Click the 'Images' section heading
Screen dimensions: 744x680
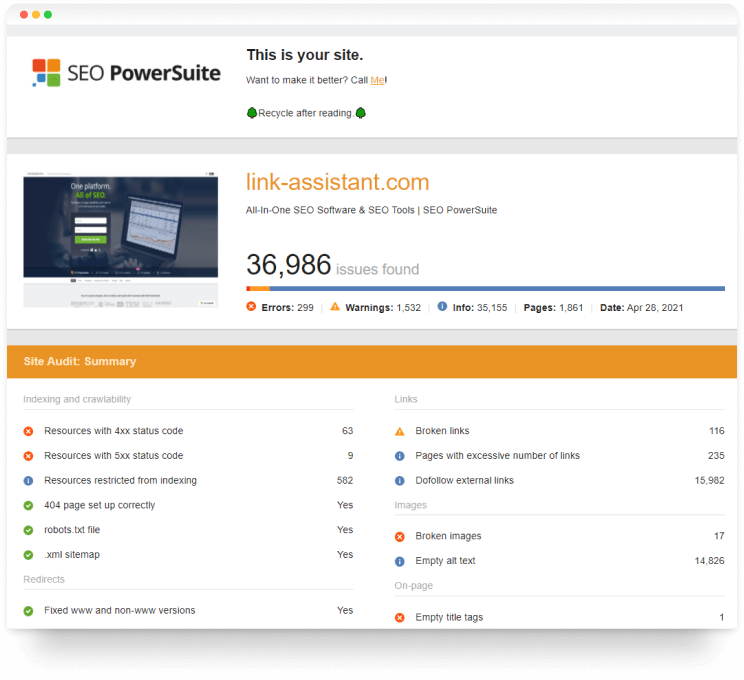tap(410, 505)
